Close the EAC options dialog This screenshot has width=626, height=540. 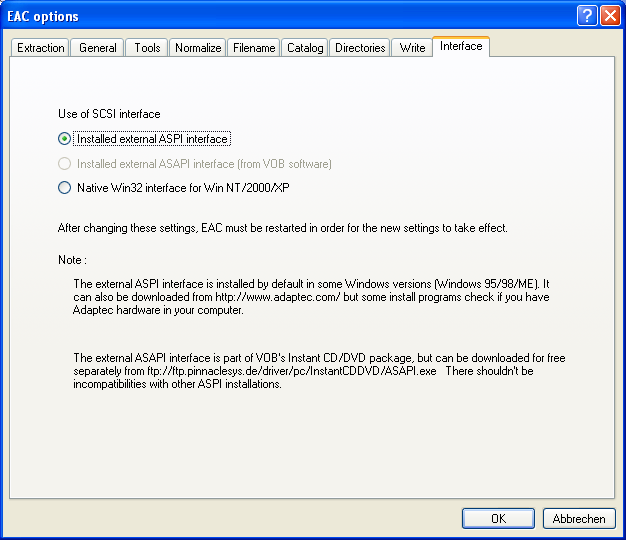pos(609,16)
